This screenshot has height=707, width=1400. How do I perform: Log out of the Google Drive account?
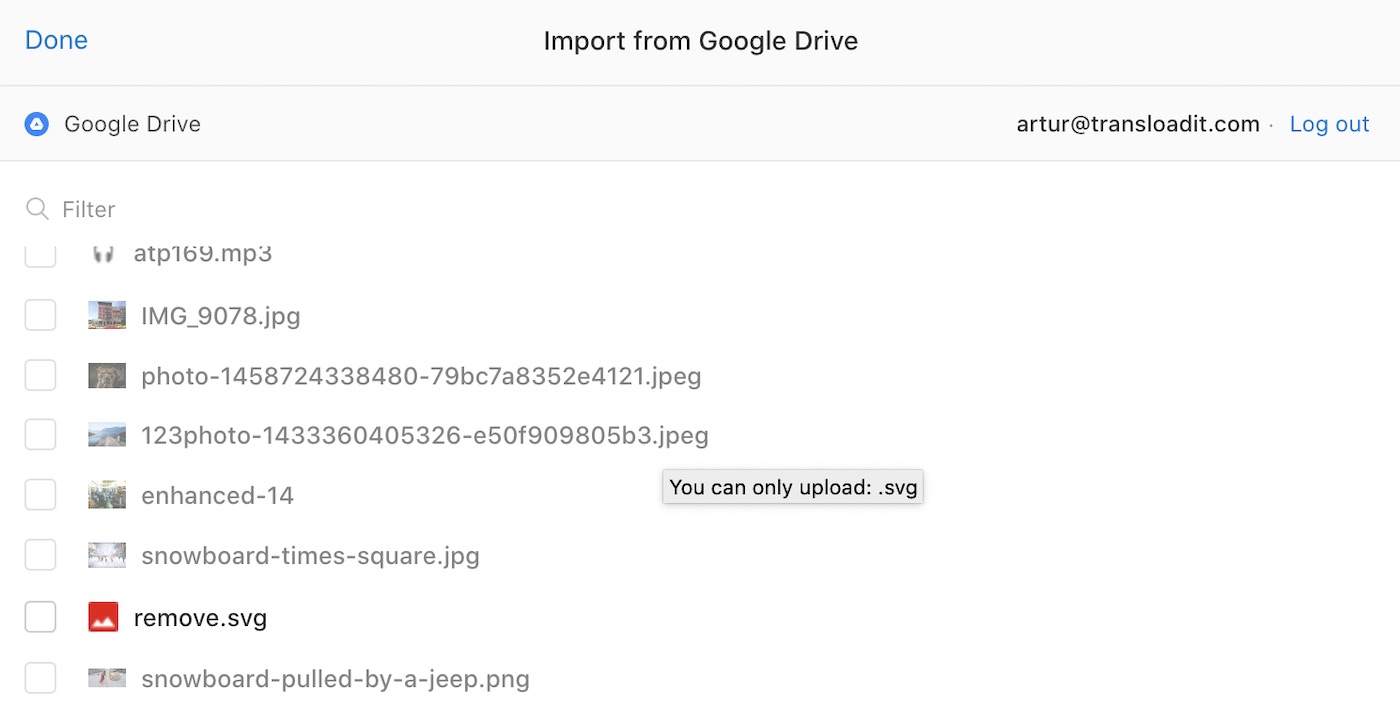[1329, 124]
